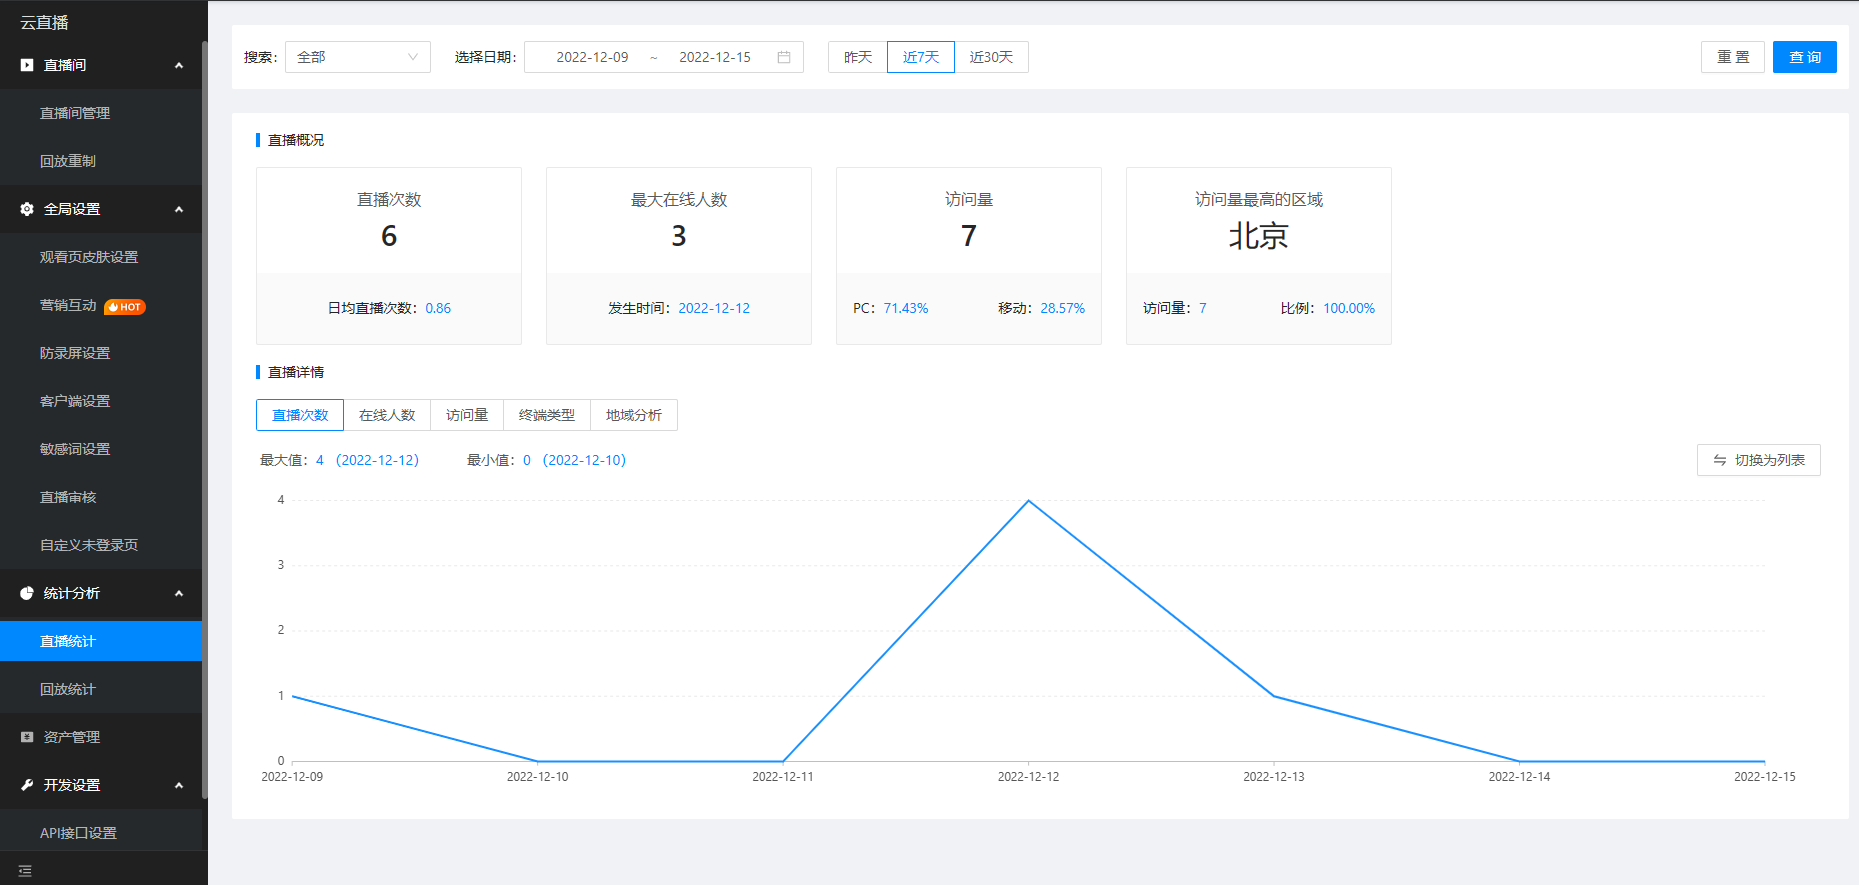The image size is (1859, 885).
Task: Open 回放统计 in sidebar
Action: [101, 689]
